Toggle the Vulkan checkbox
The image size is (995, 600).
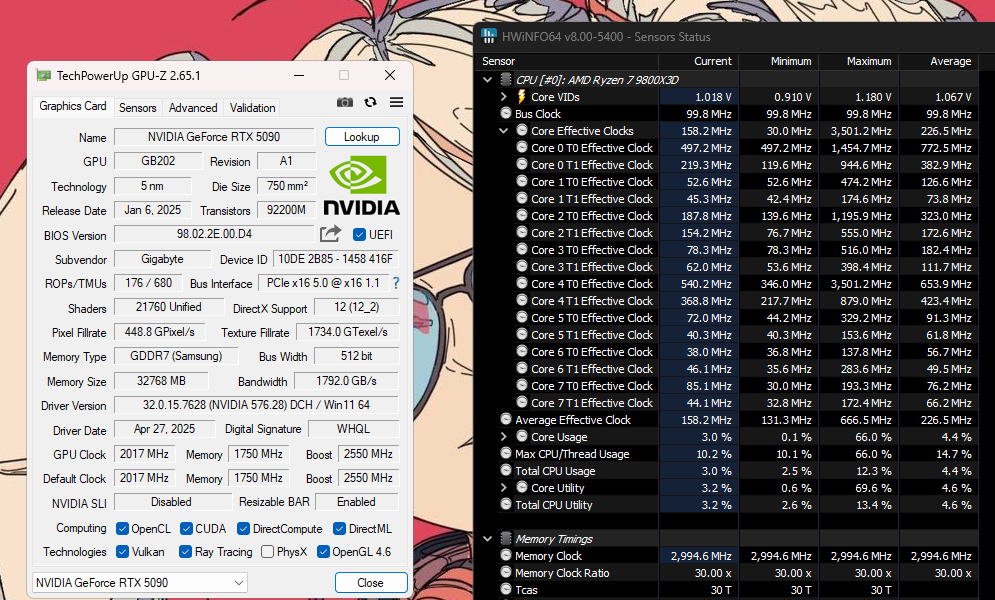click(x=122, y=552)
